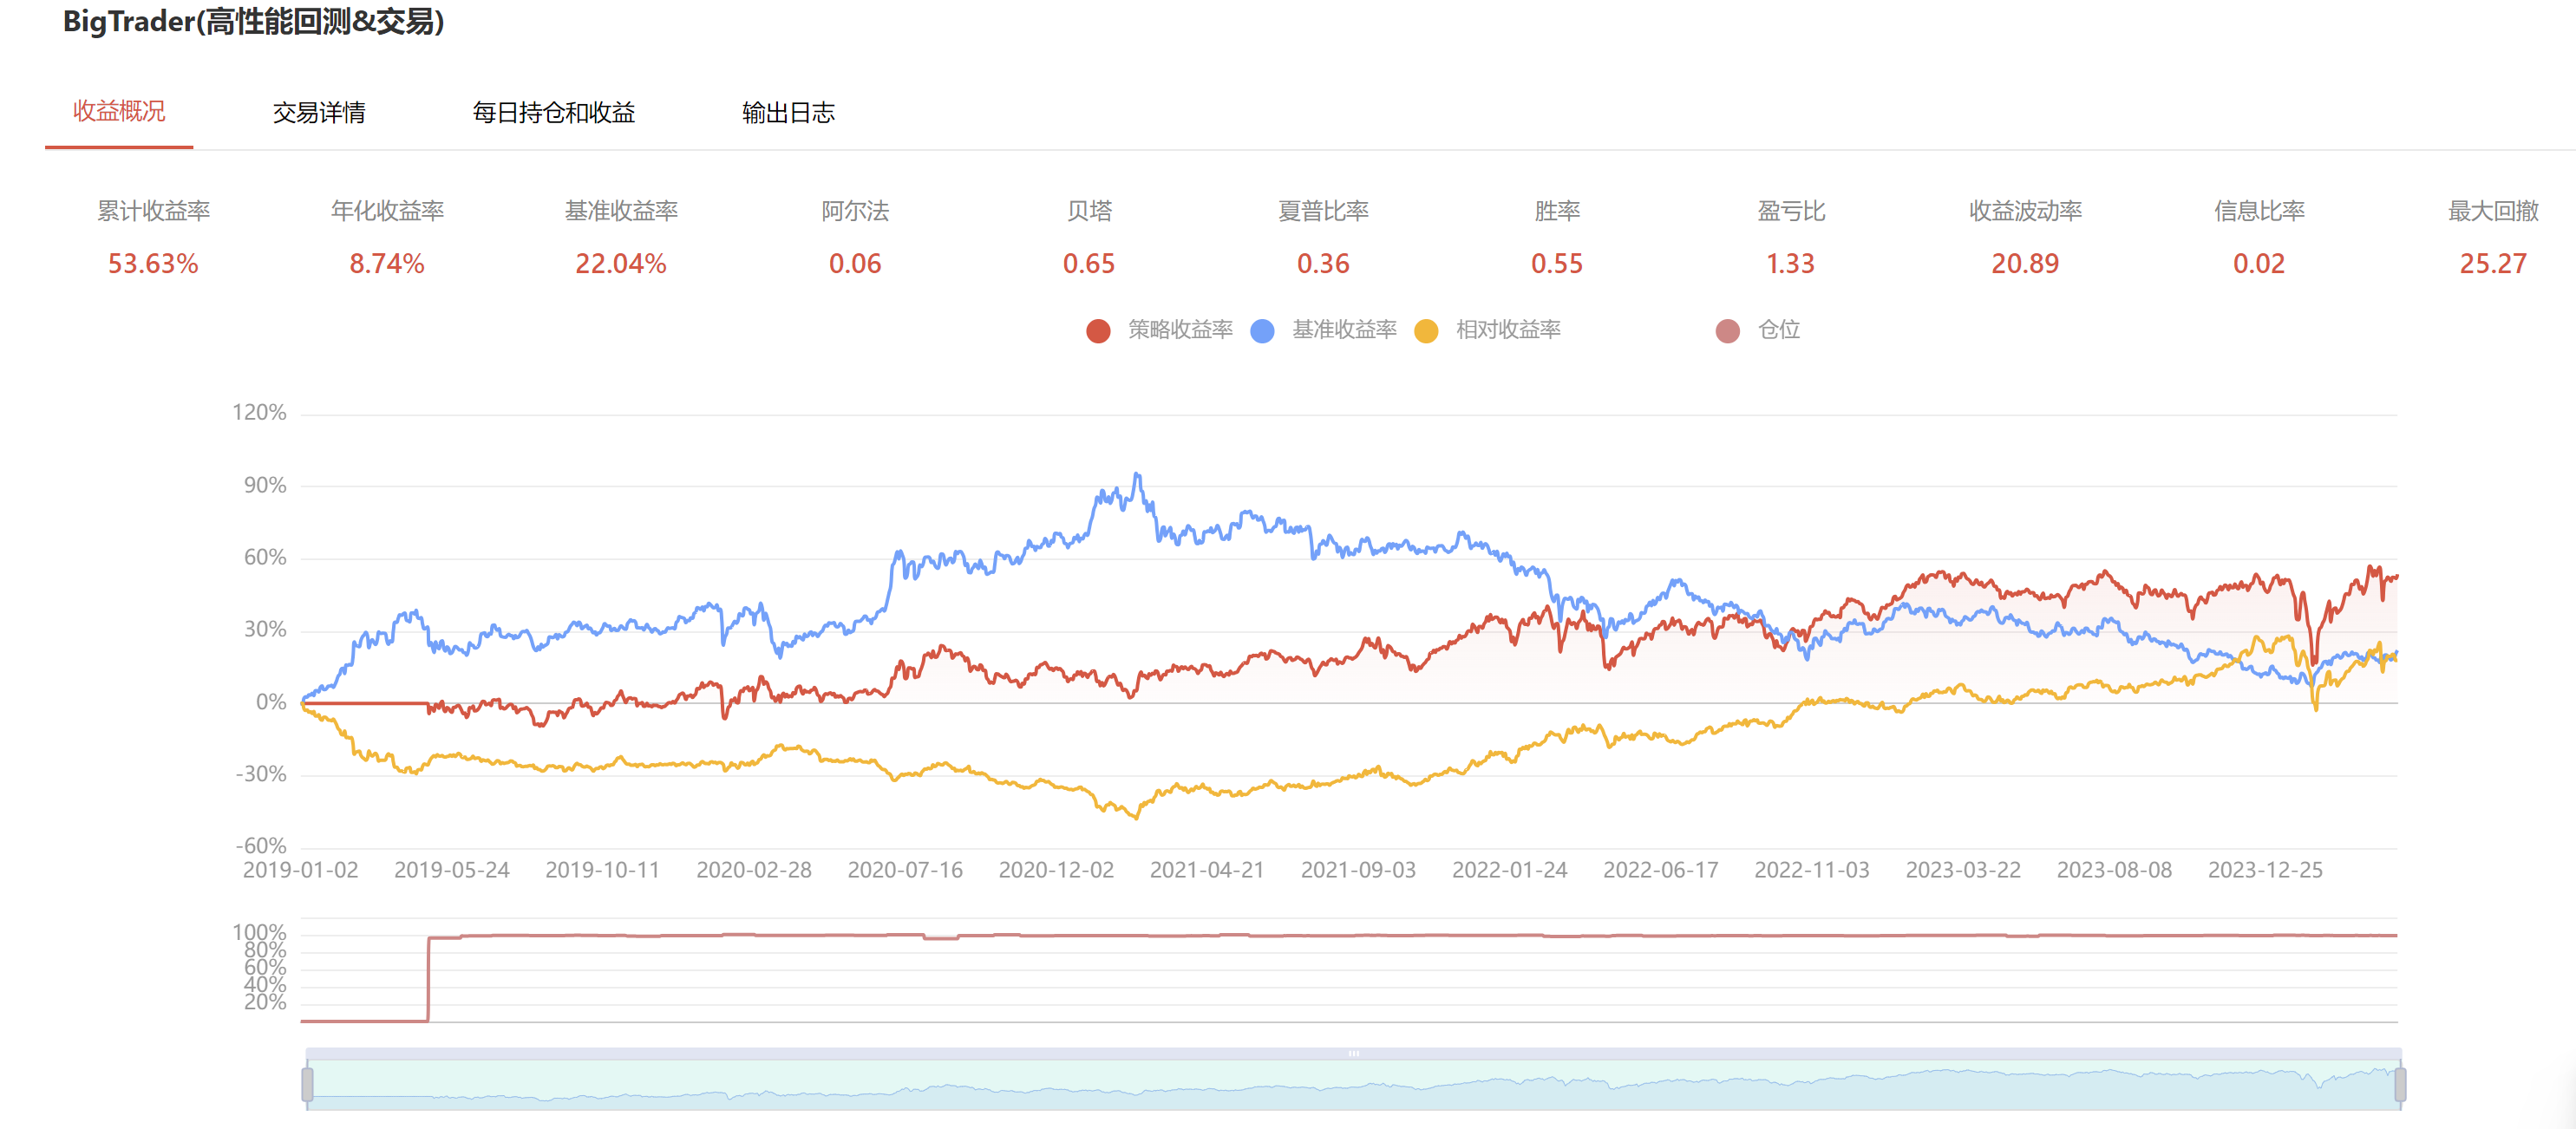This screenshot has width=2576, height=1129.
Task: Switch to the 收益概况 tab
Action: coord(119,111)
